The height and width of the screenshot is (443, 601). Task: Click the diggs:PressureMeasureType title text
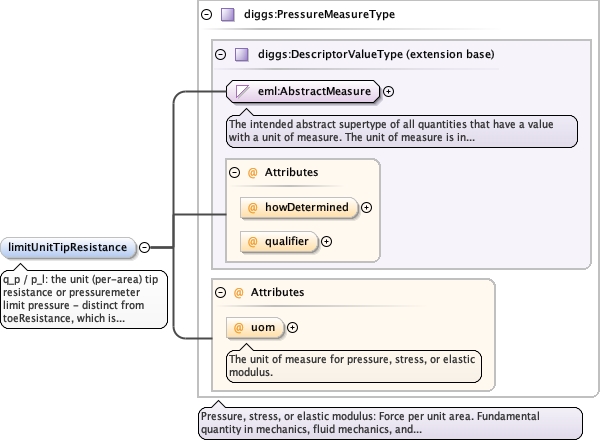(319, 15)
